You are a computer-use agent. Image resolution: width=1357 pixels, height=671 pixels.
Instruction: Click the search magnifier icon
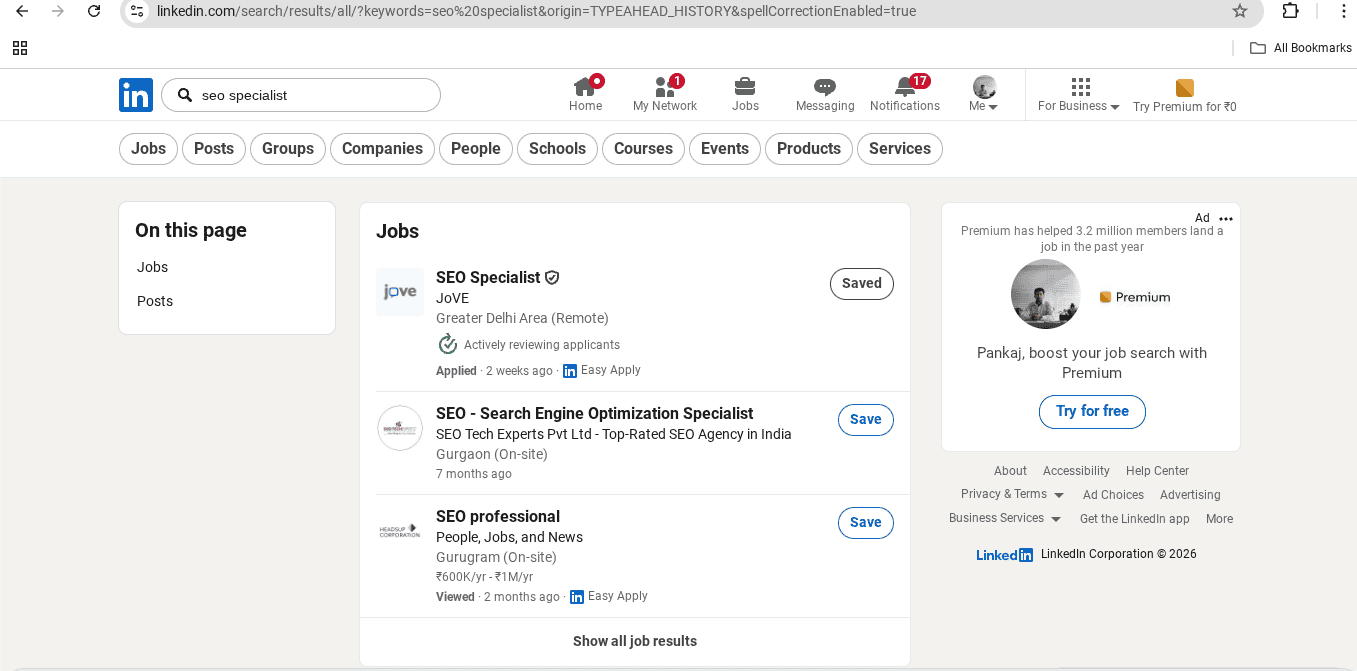point(184,95)
